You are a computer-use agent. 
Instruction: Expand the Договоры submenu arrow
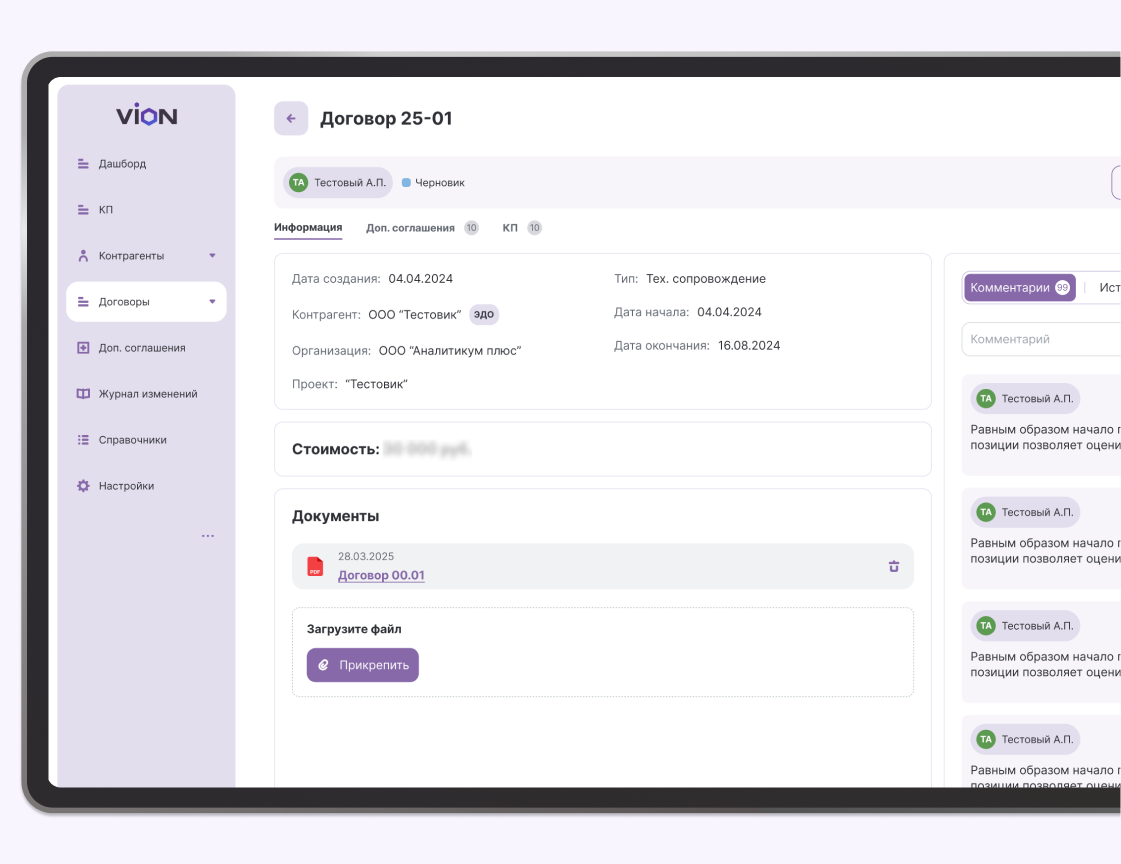pyautogui.click(x=212, y=302)
